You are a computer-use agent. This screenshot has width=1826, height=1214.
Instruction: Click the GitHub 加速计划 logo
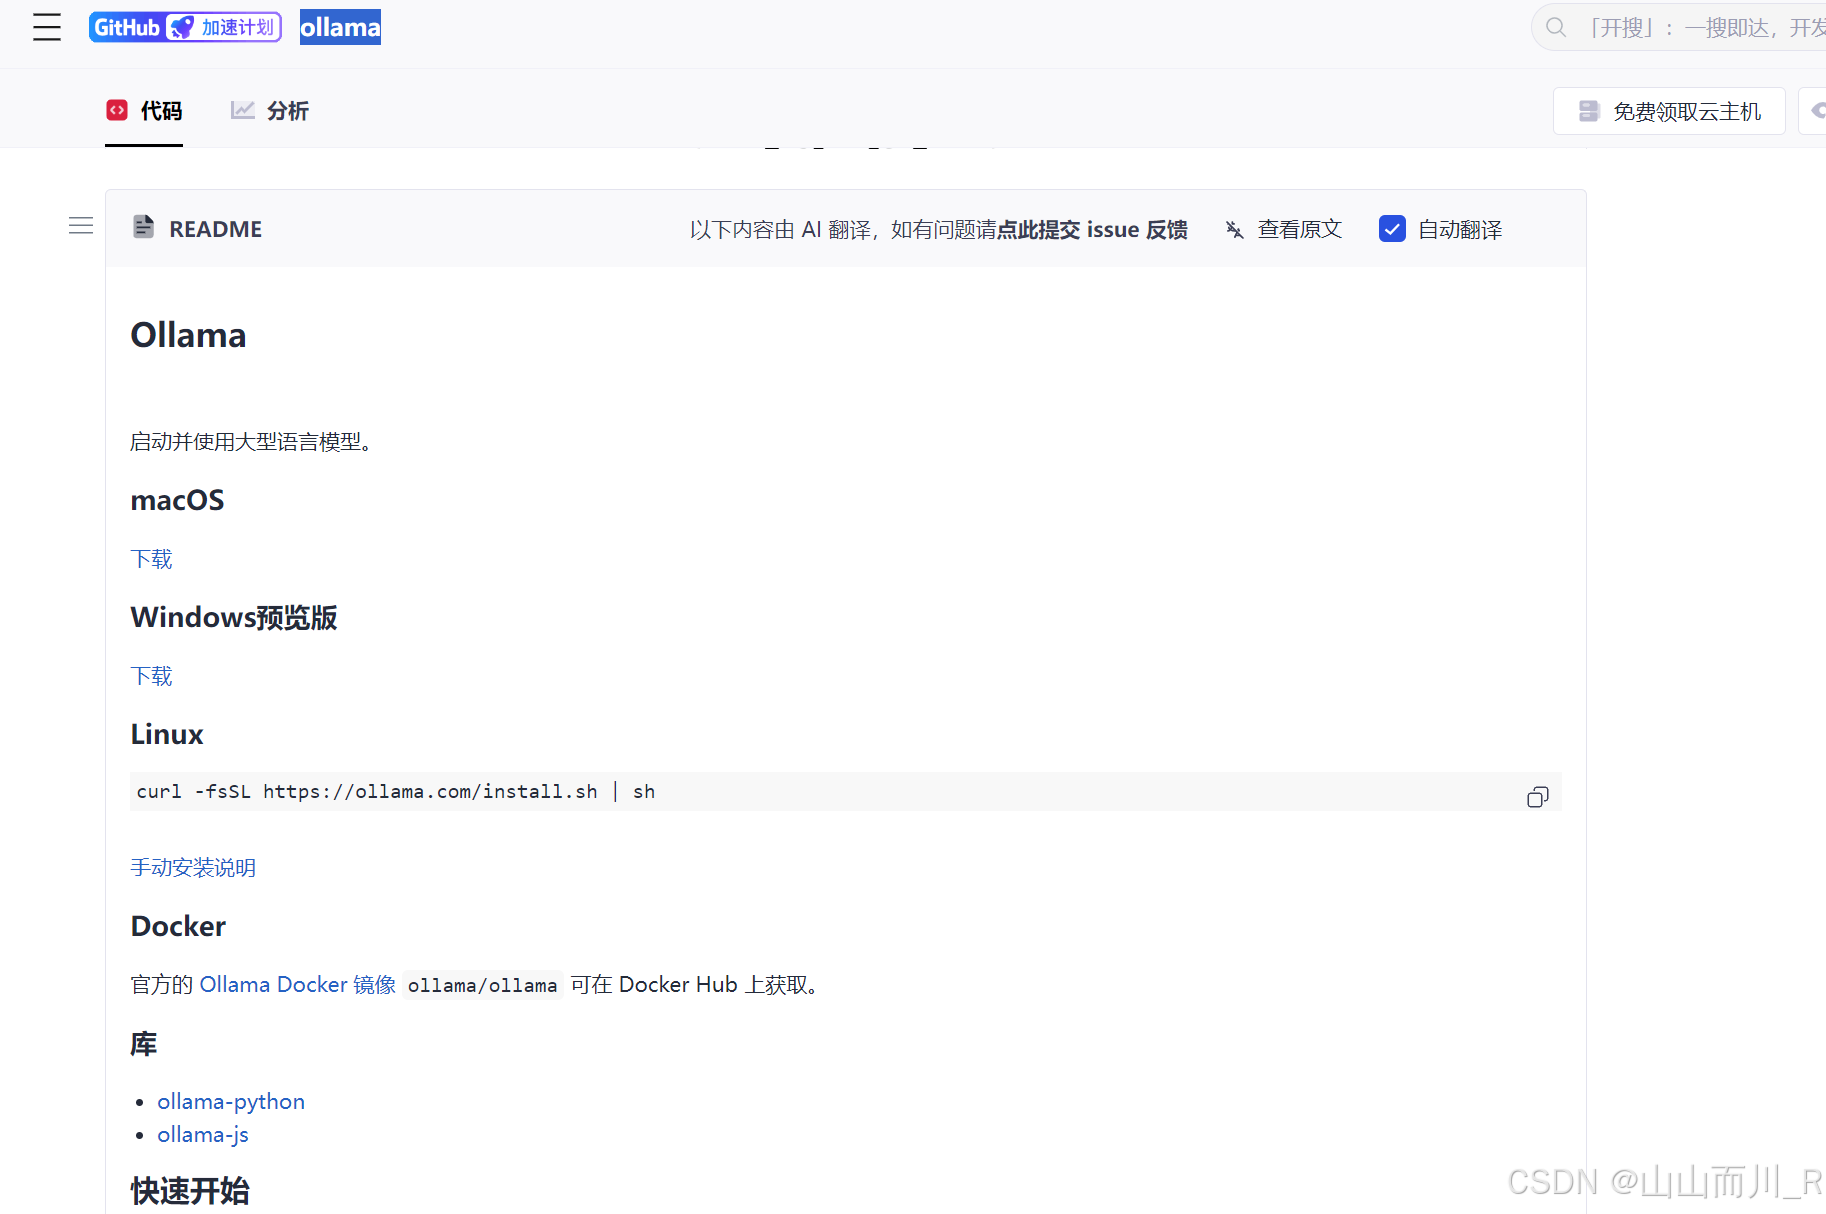pyautogui.click(x=185, y=27)
